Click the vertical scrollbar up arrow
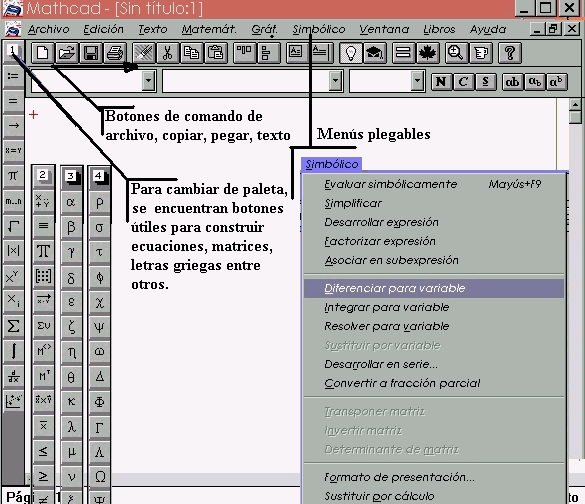This screenshot has width=585, height=504. [575, 105]
